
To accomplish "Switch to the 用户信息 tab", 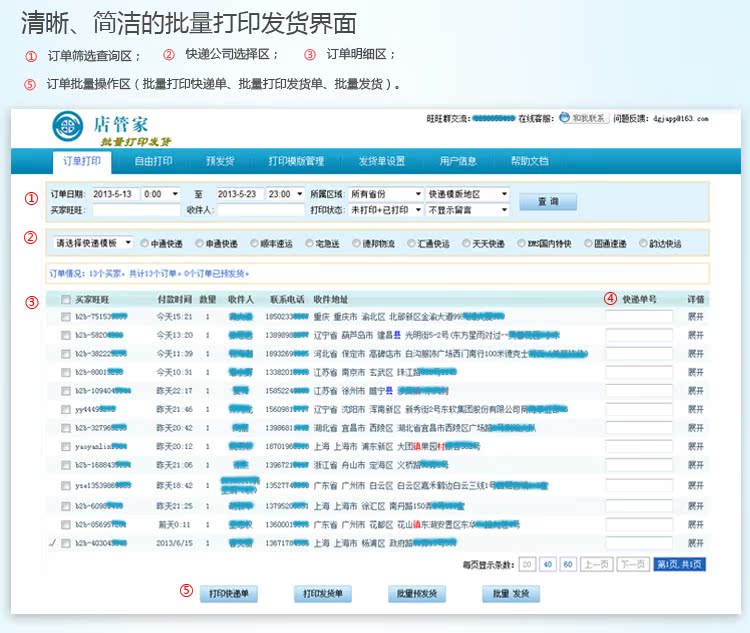I will click(458, 161).
